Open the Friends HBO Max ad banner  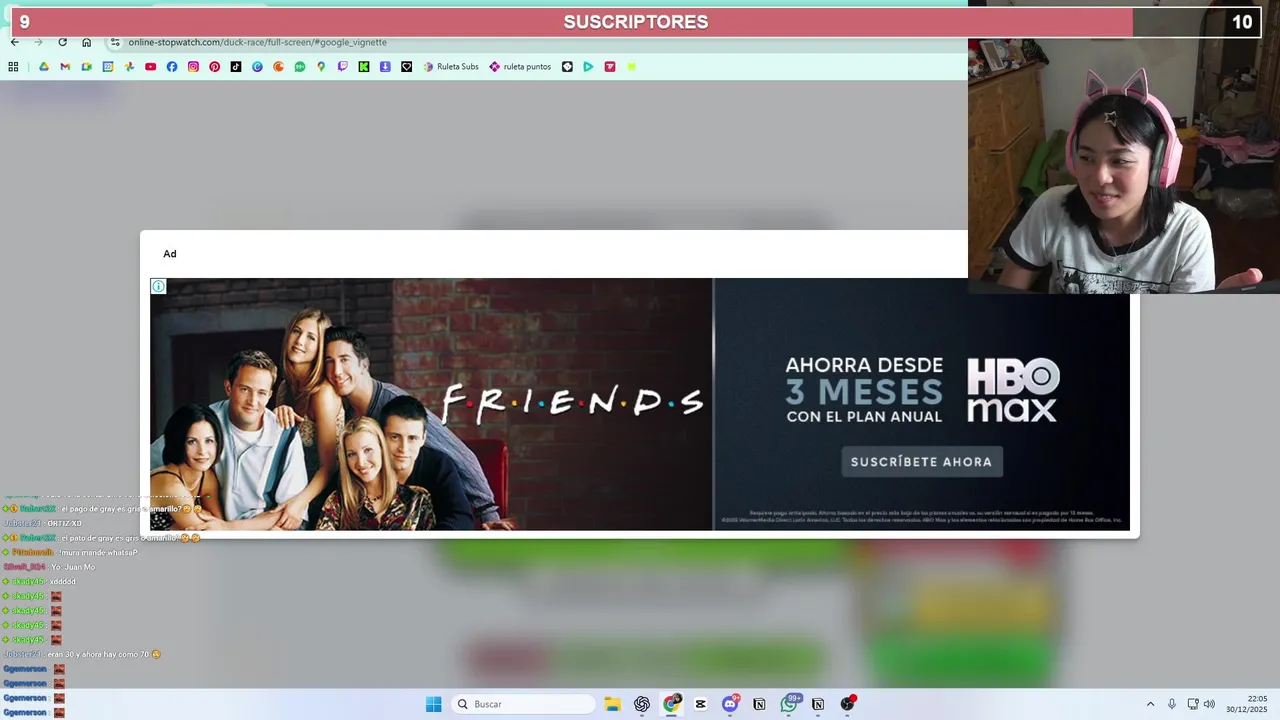[x=640, y=404]
